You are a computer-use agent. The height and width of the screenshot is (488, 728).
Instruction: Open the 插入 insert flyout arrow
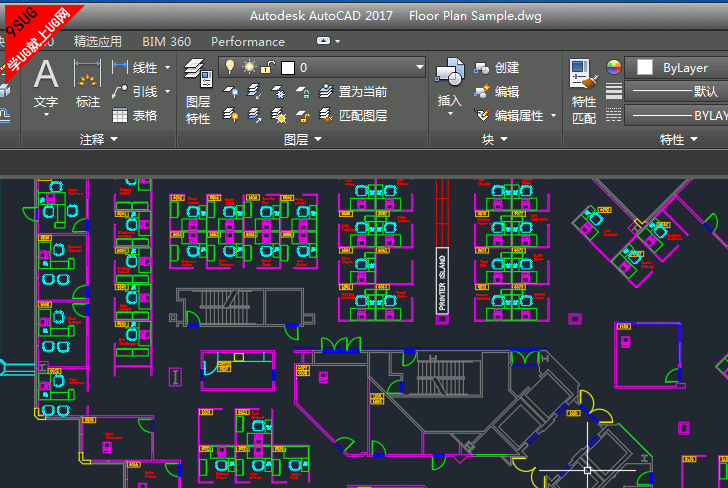449,113
